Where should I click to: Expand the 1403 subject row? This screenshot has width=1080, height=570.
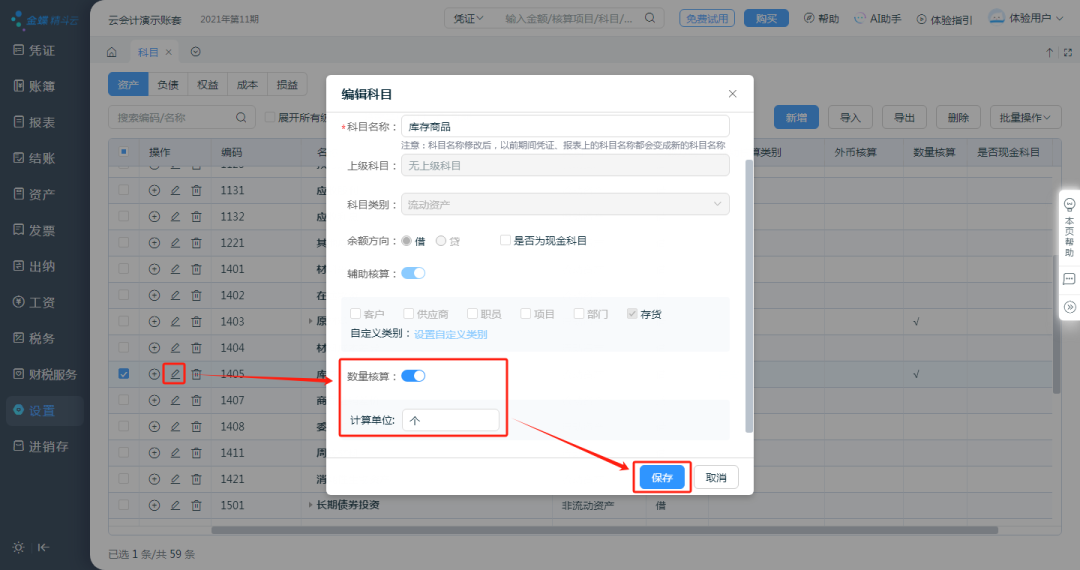pos(310,321)
